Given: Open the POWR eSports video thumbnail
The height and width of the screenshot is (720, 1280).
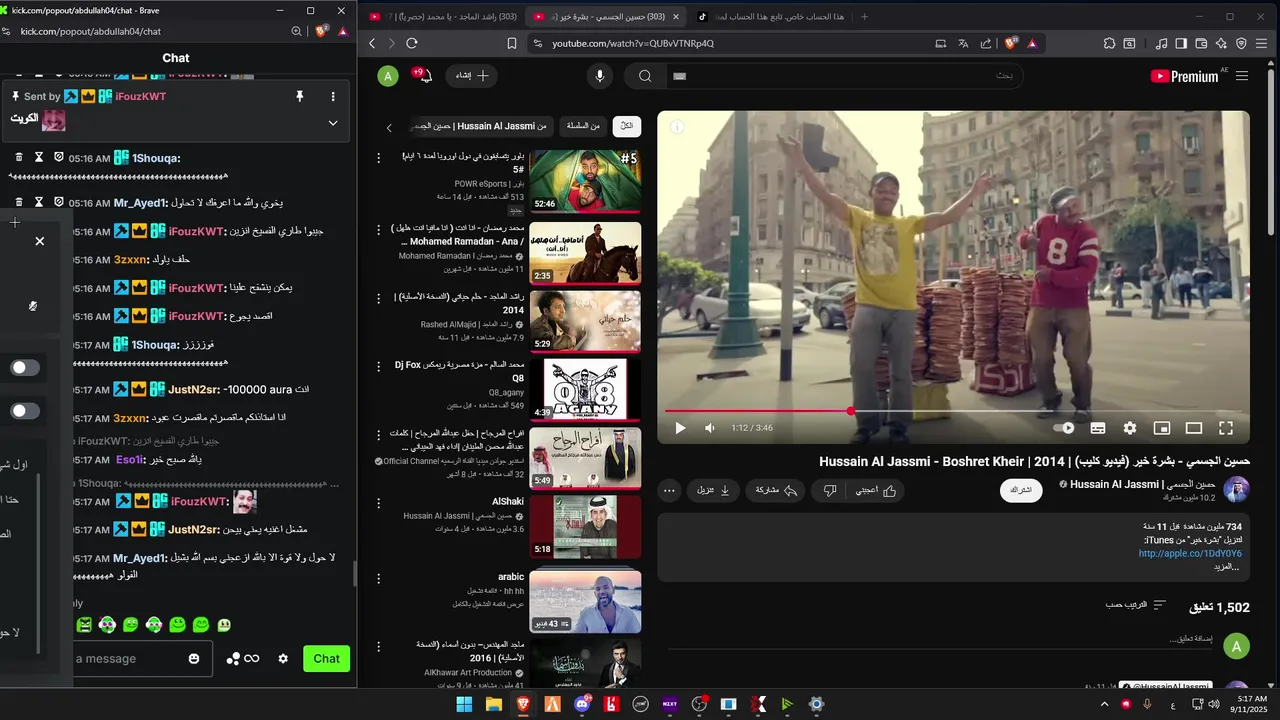Looking at the screenshot, I should click(x=585, y=181).
